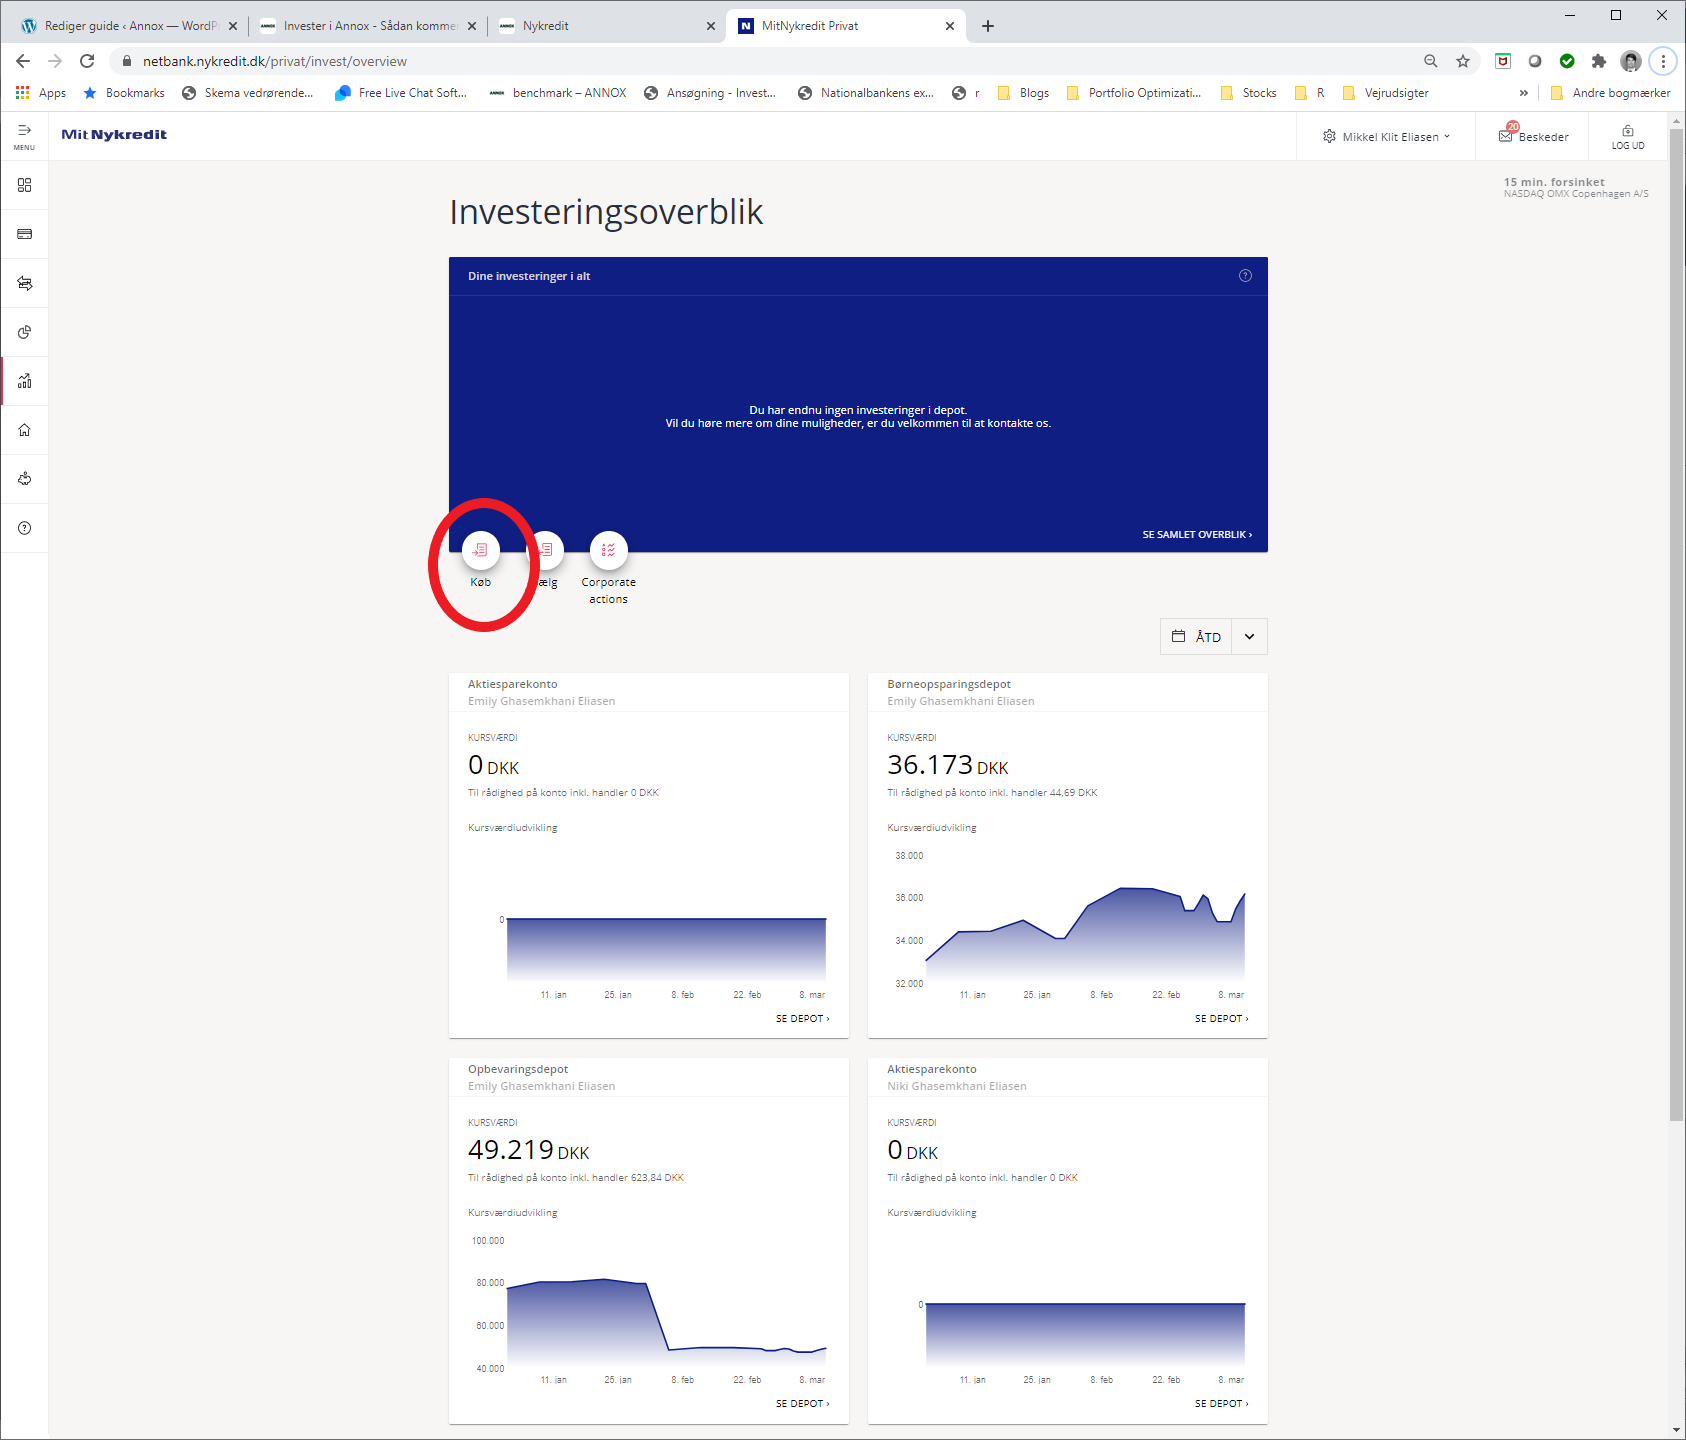
Task: Close the Nykredit browser tab
Action: click(711, 26)
